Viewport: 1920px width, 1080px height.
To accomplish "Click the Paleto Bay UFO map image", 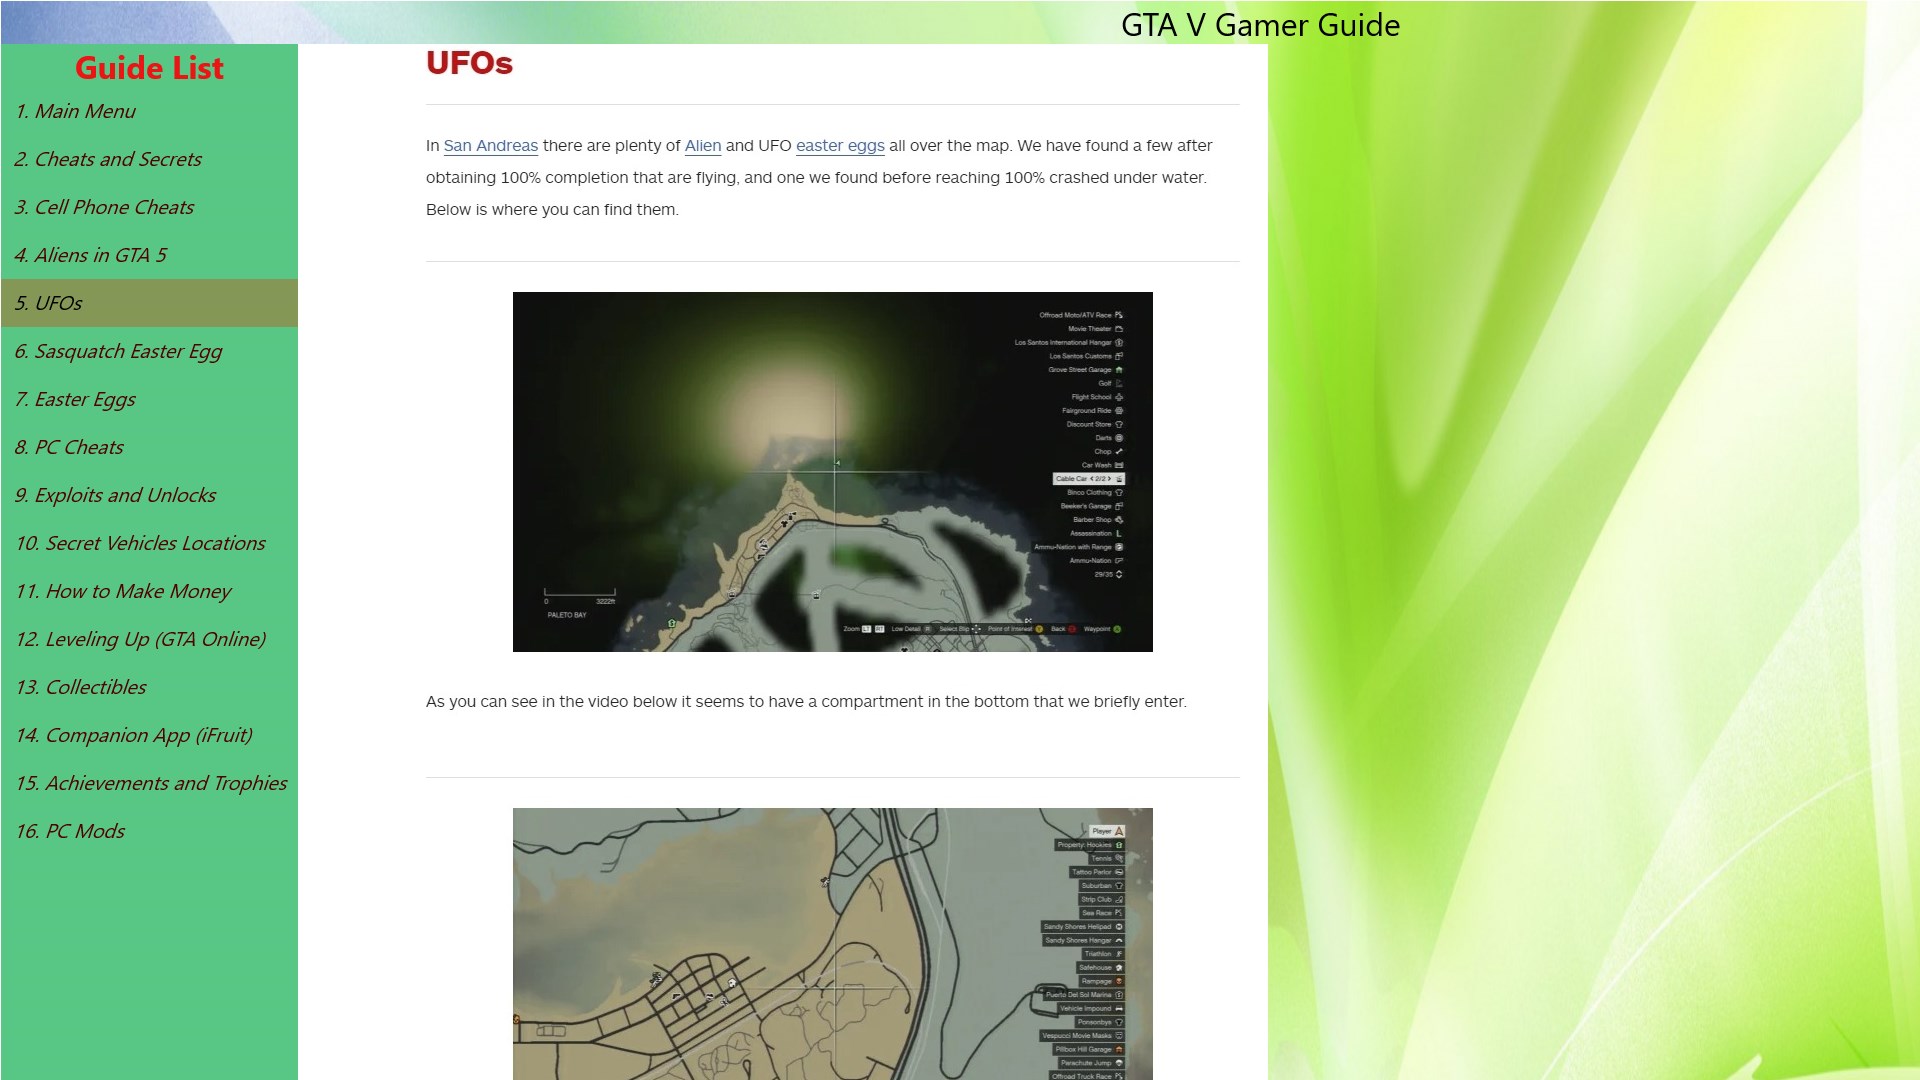I will pyautogui.click(x=832, y=471).
